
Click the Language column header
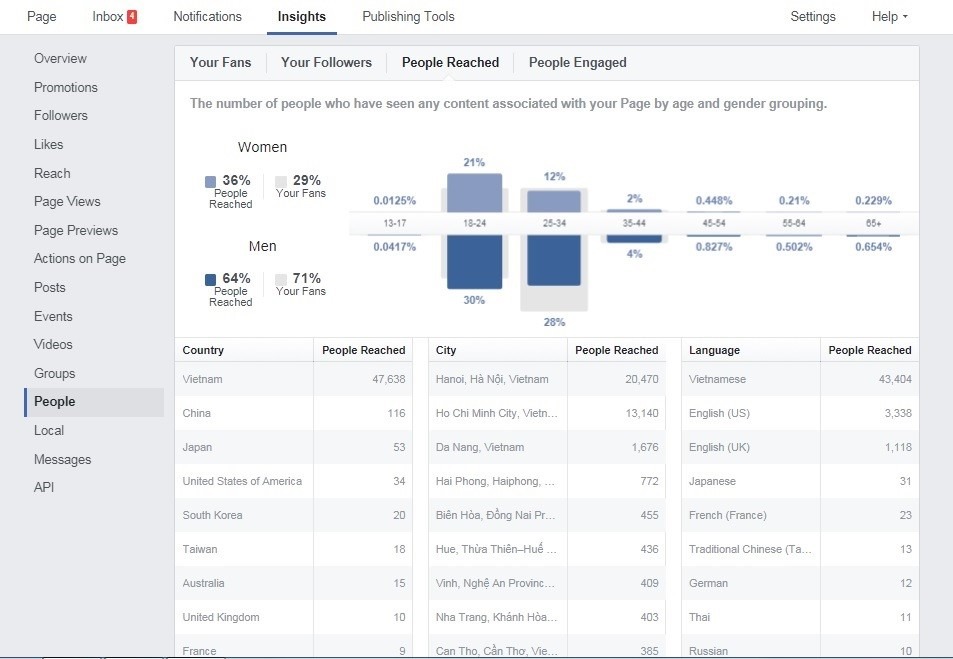point(714,350)
